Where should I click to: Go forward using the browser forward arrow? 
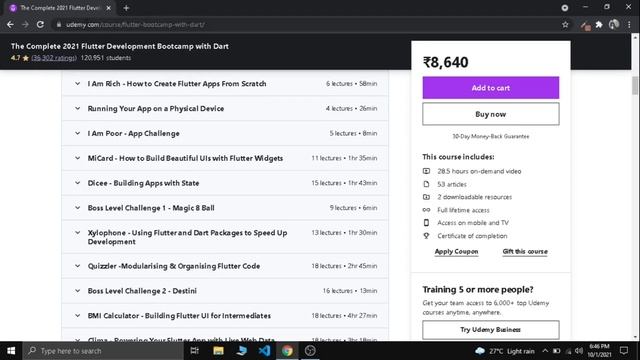pyautogui.click(x=25, y=24)
